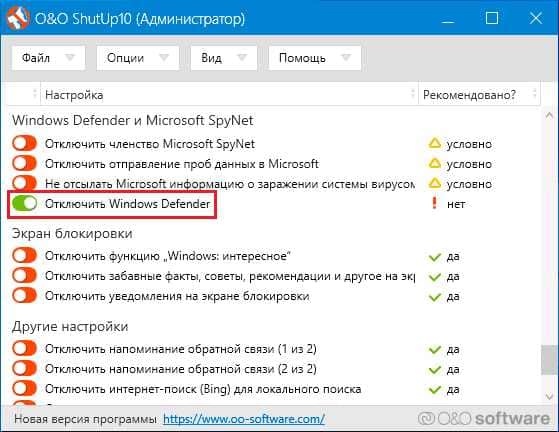Open the Файл dropdown menu

[x=48, y=58]
